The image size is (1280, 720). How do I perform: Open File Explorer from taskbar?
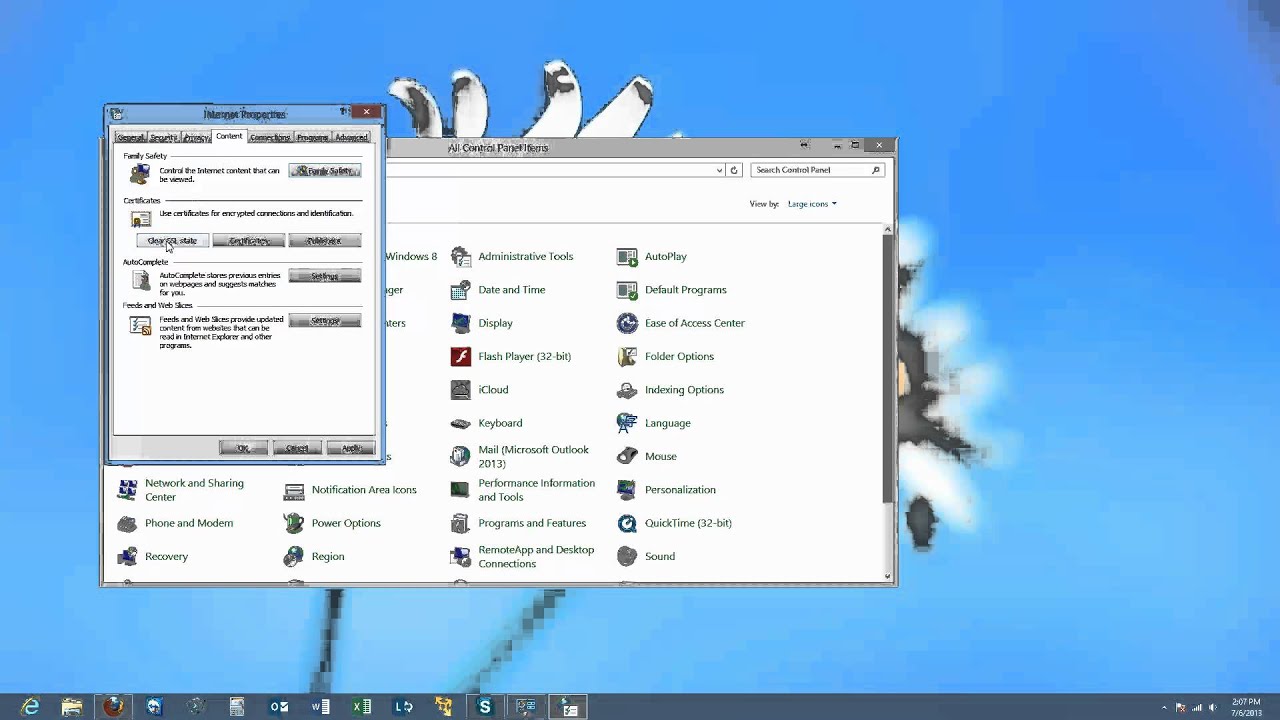[72, 706]
